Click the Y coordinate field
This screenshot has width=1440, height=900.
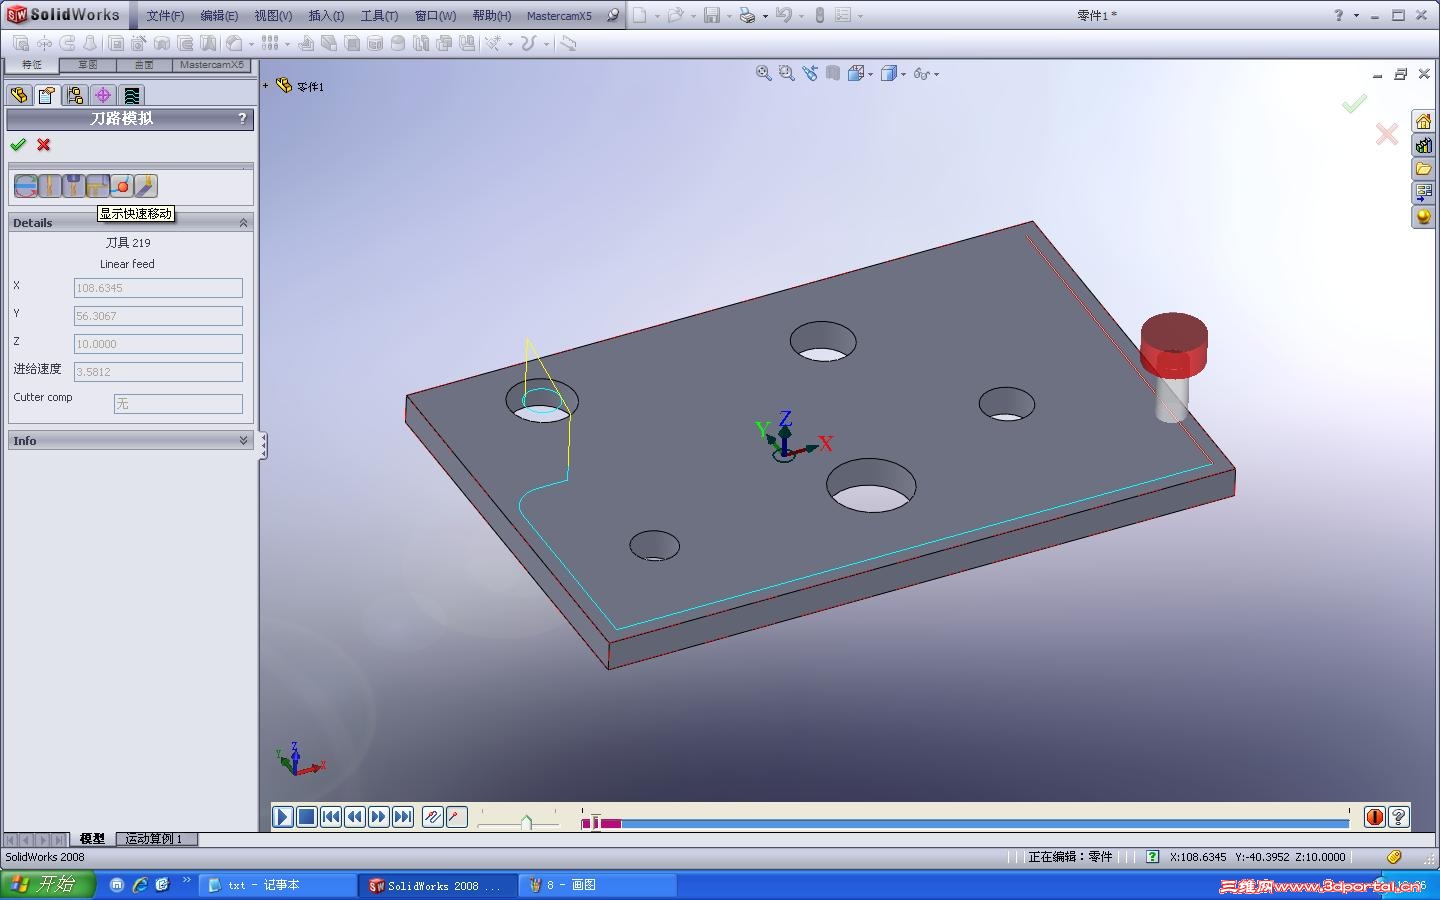[158, 316]
